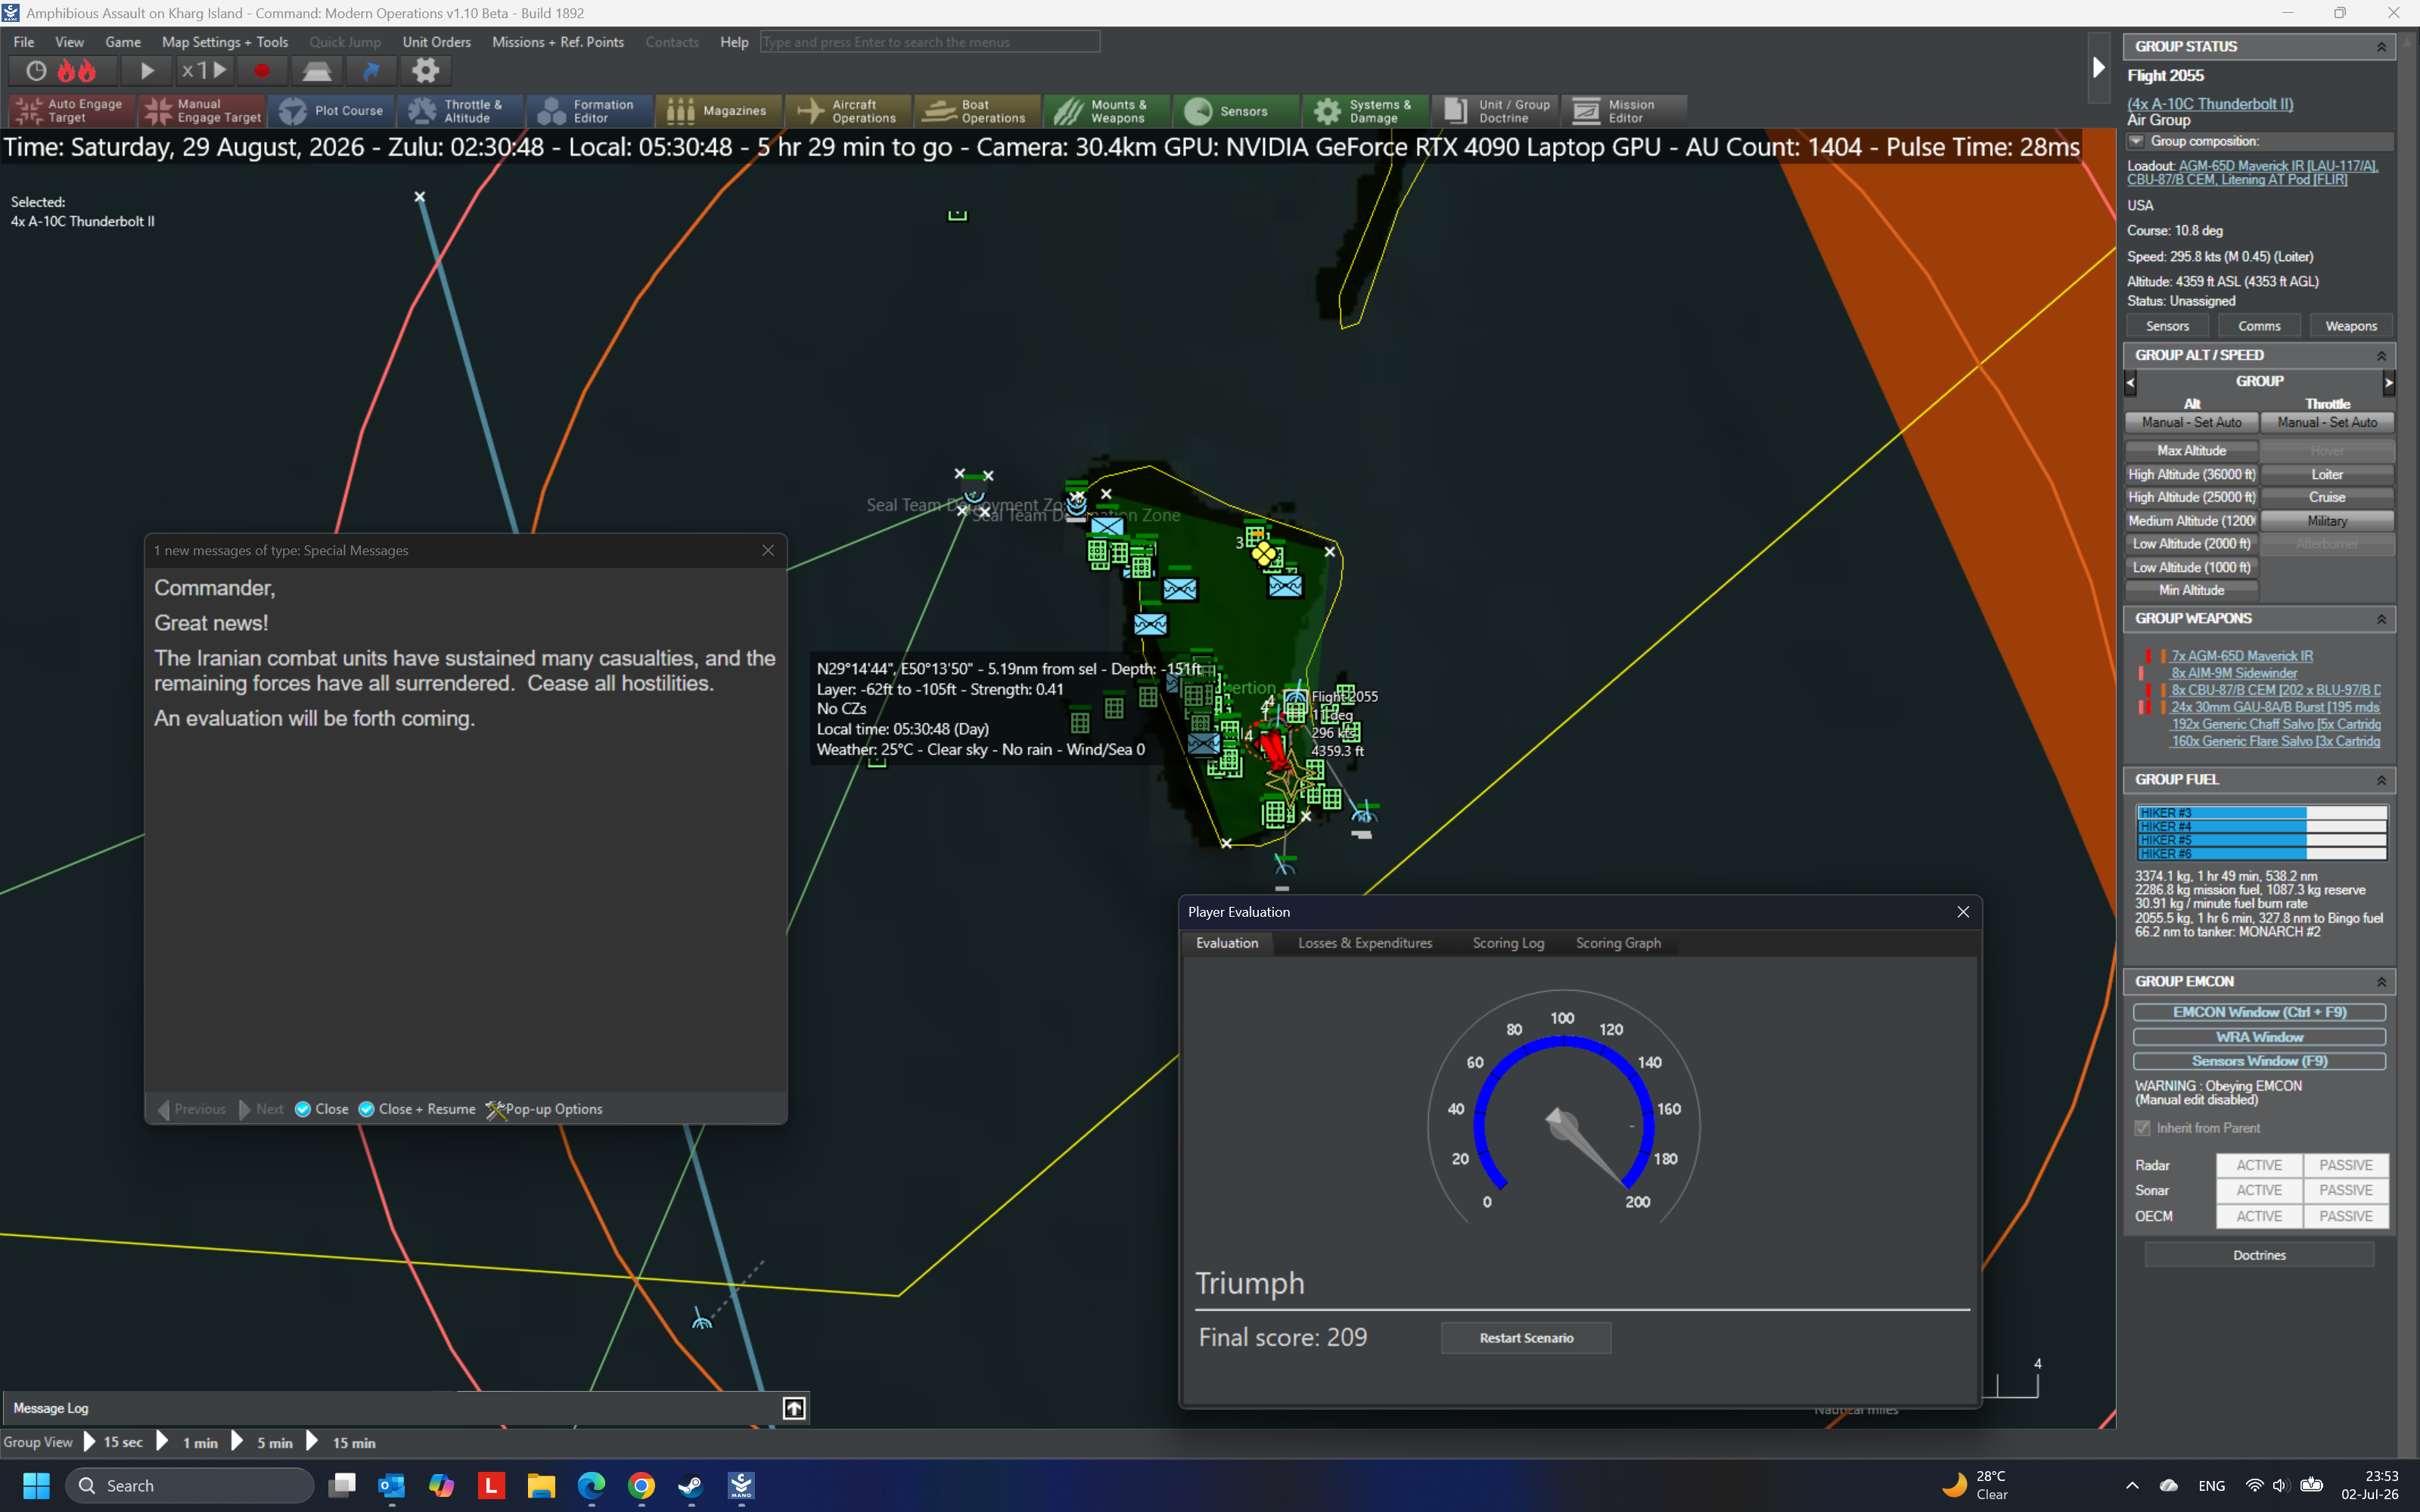
Task: Click Close + Resume in message popup
Action: click(417, 1109)
